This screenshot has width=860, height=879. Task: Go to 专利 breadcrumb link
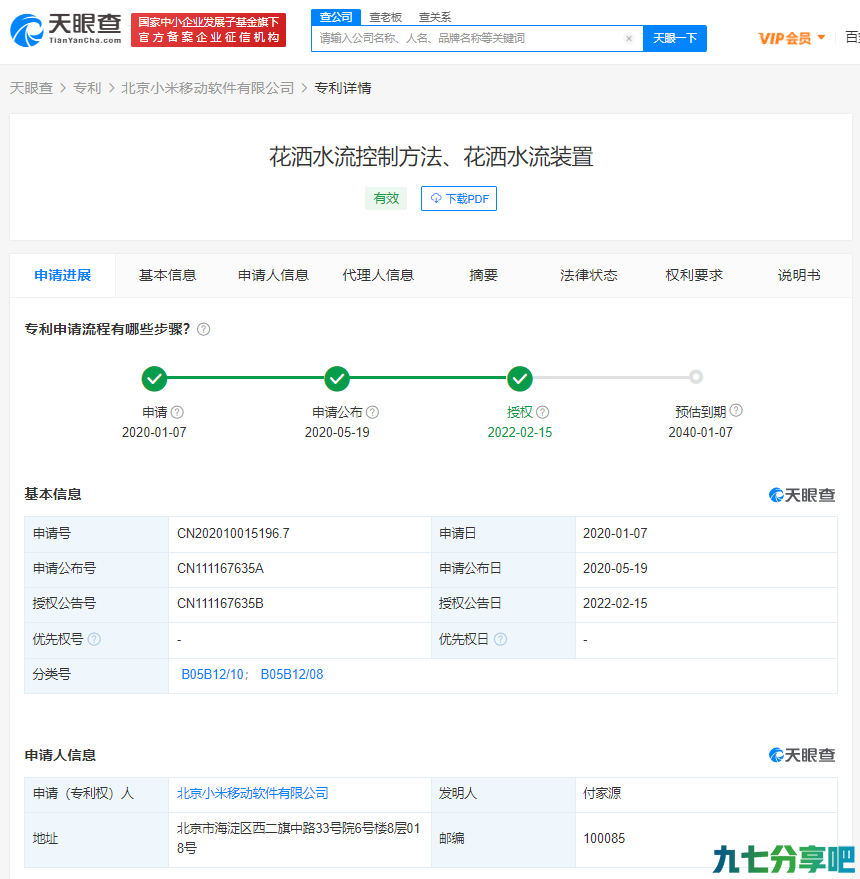pos(87,88)
